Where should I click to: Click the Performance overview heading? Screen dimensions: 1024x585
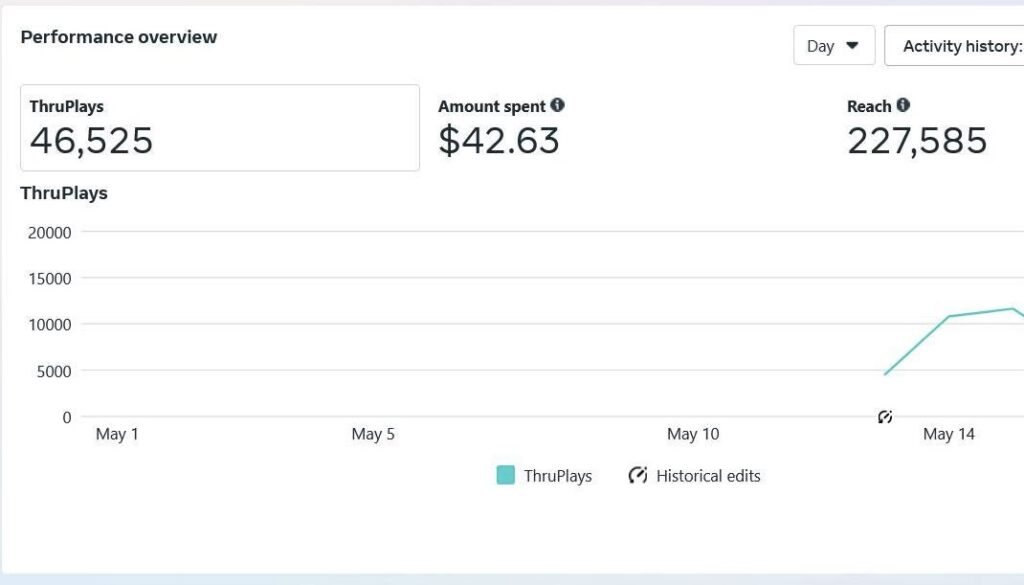[x=119, y=37]
